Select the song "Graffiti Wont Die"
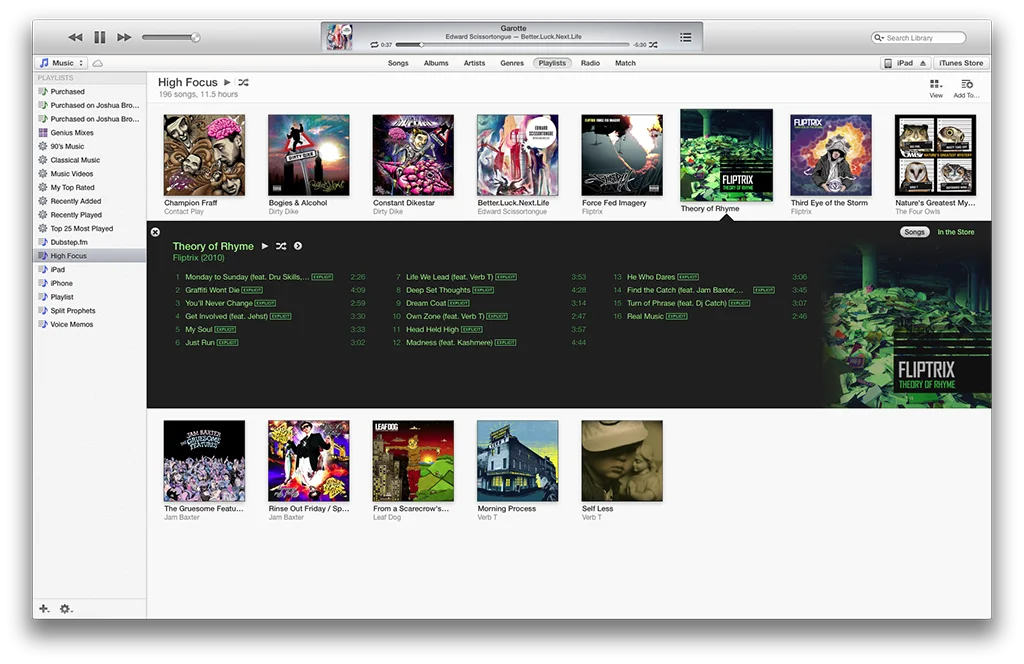 [212, 290]
